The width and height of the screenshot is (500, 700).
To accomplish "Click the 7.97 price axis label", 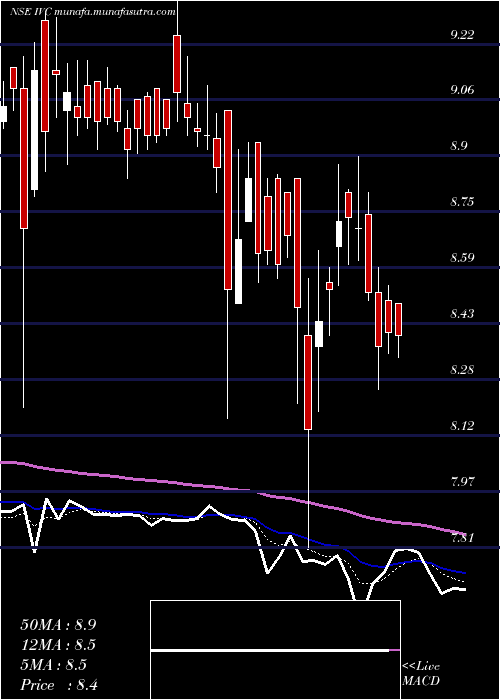I will pos(462,481).
